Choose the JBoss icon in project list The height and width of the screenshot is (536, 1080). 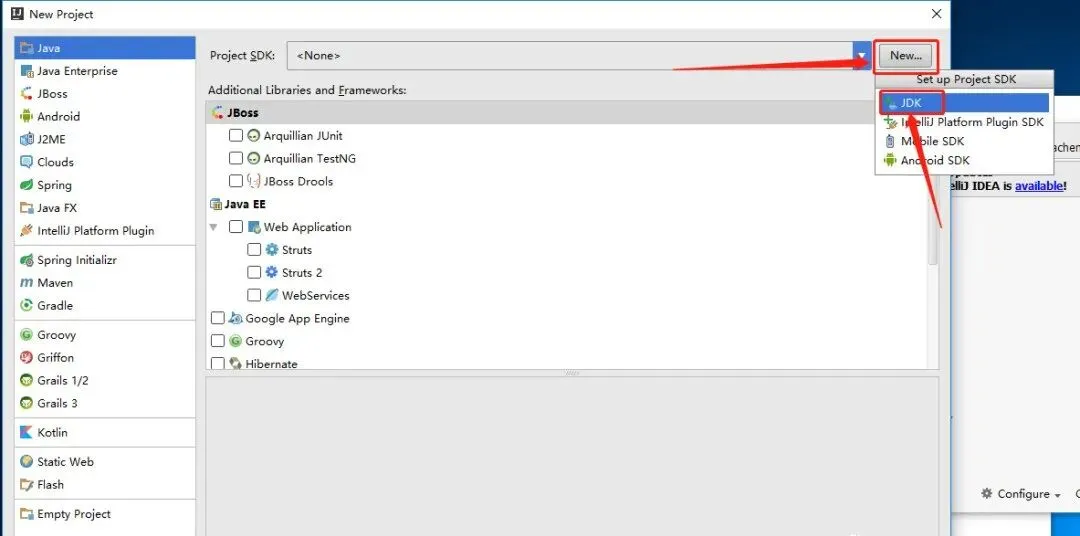[x=27, y=94]
